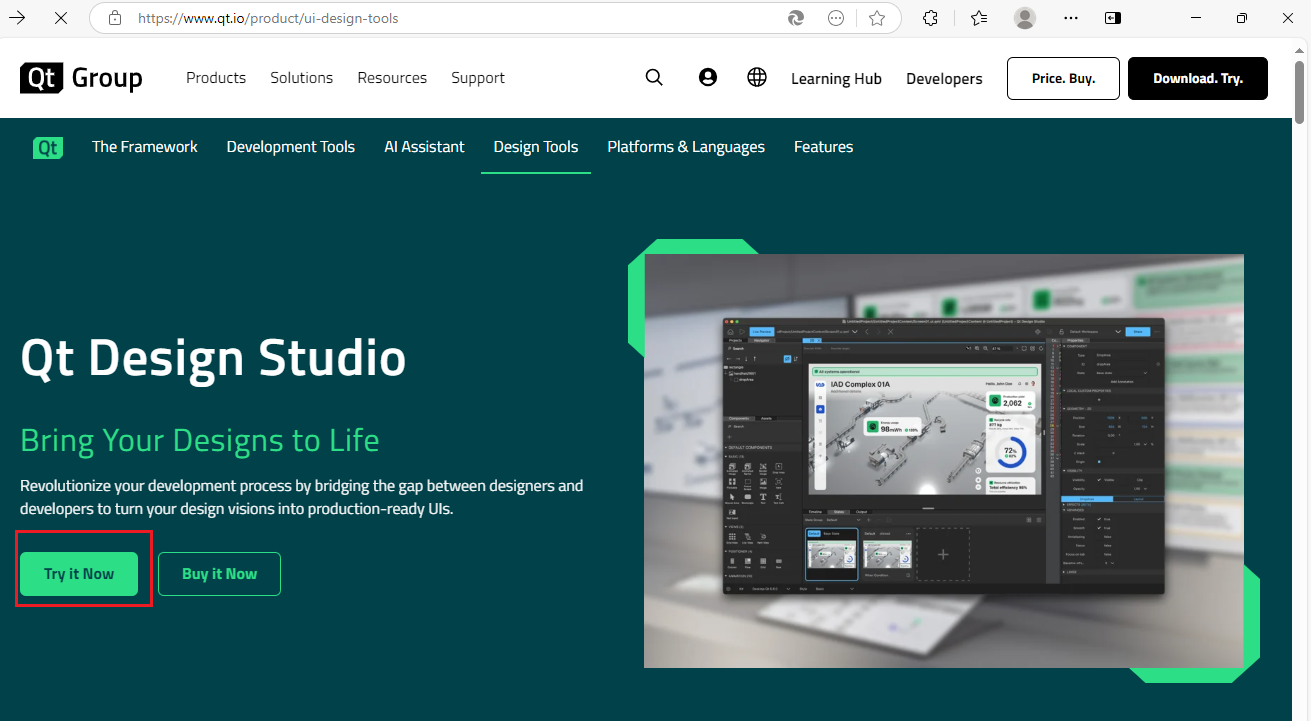Select the Design Tools tab

click(x=536, y=147)
